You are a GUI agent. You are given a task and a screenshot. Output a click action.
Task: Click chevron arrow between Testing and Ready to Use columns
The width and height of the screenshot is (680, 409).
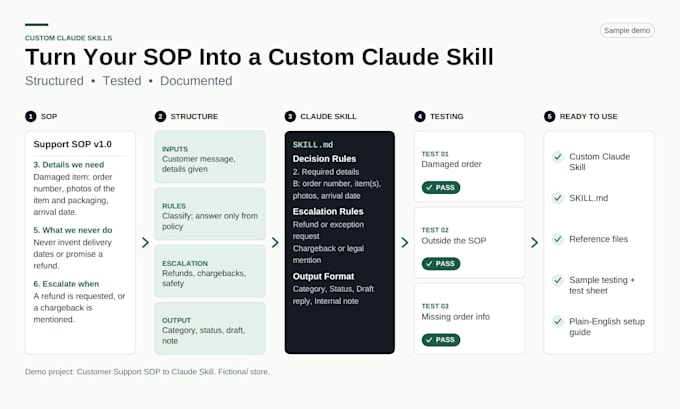(x=534, y=242)
